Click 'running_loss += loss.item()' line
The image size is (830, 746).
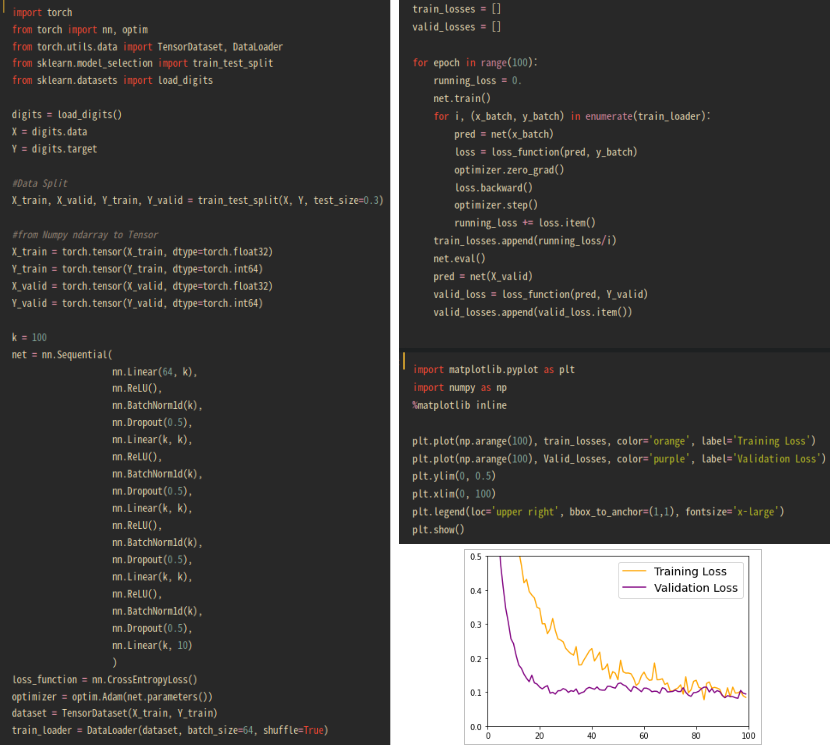point(525,223)
